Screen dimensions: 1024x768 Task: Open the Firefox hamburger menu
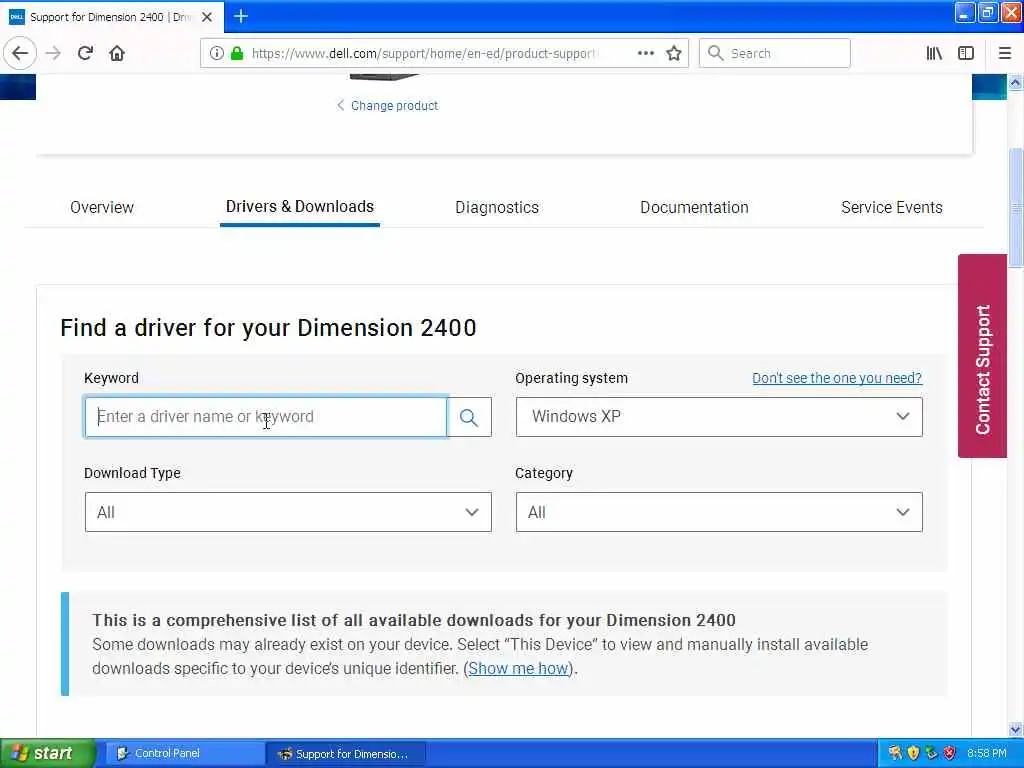tap(1004, 53)
